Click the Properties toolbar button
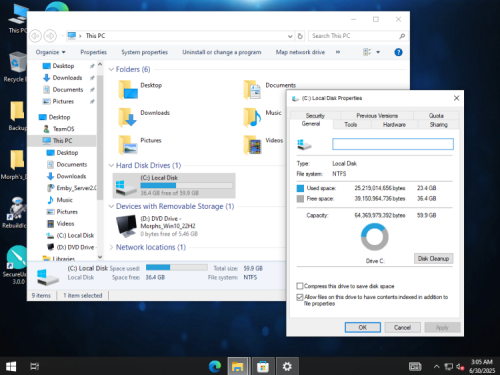 (x=94, y=52)
